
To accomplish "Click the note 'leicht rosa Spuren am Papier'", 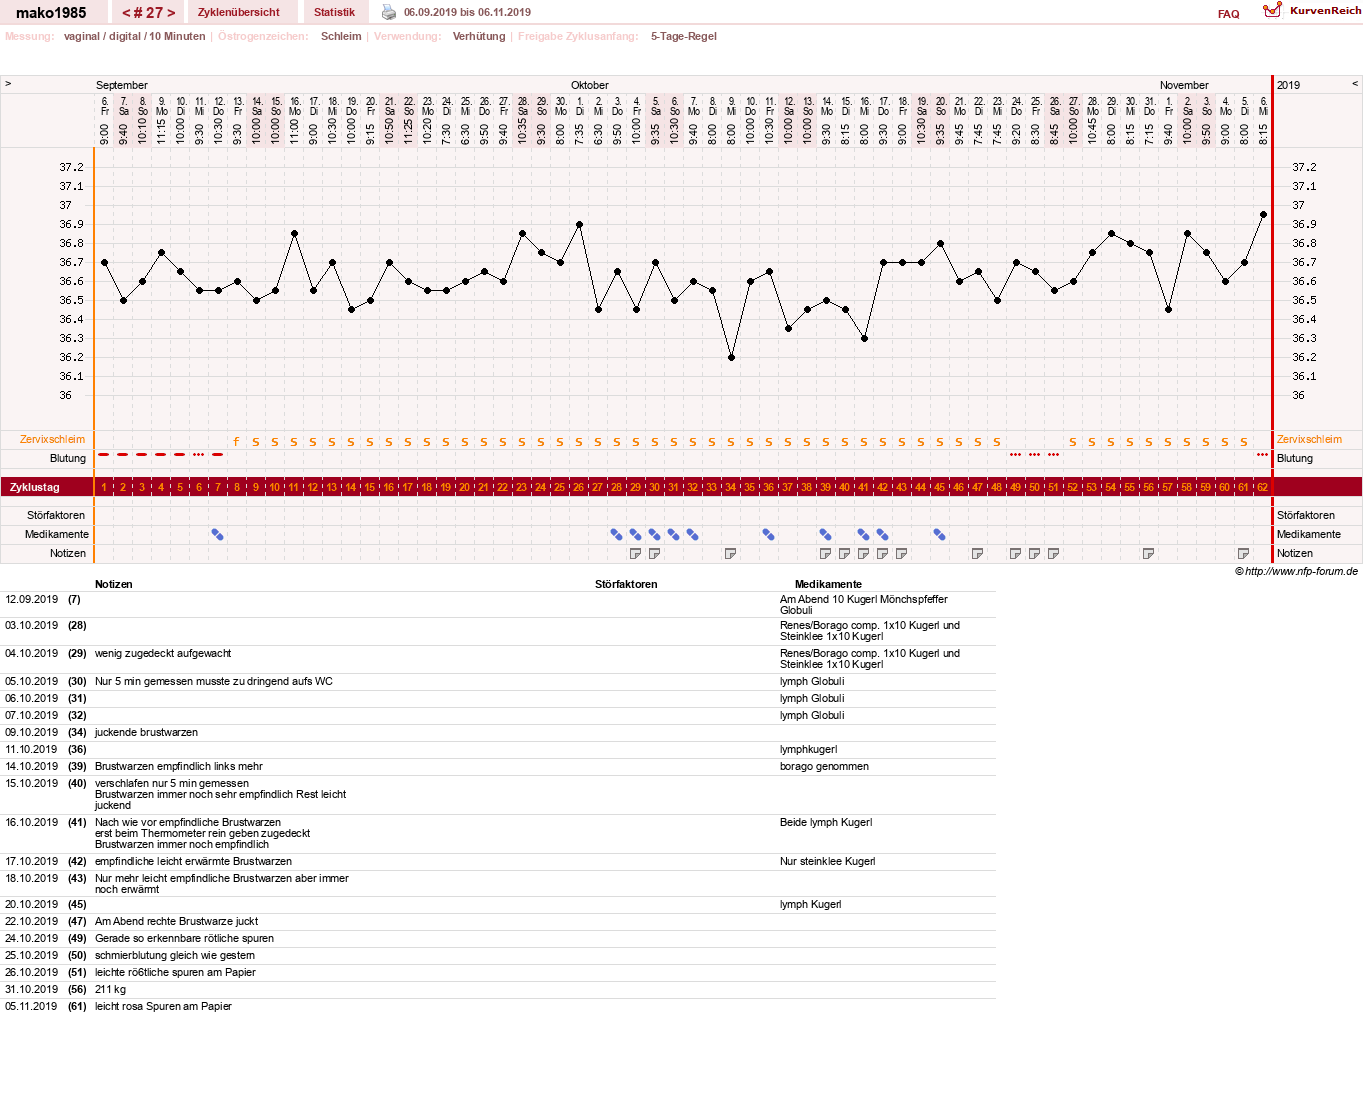I will click(x=163, y=1006).
